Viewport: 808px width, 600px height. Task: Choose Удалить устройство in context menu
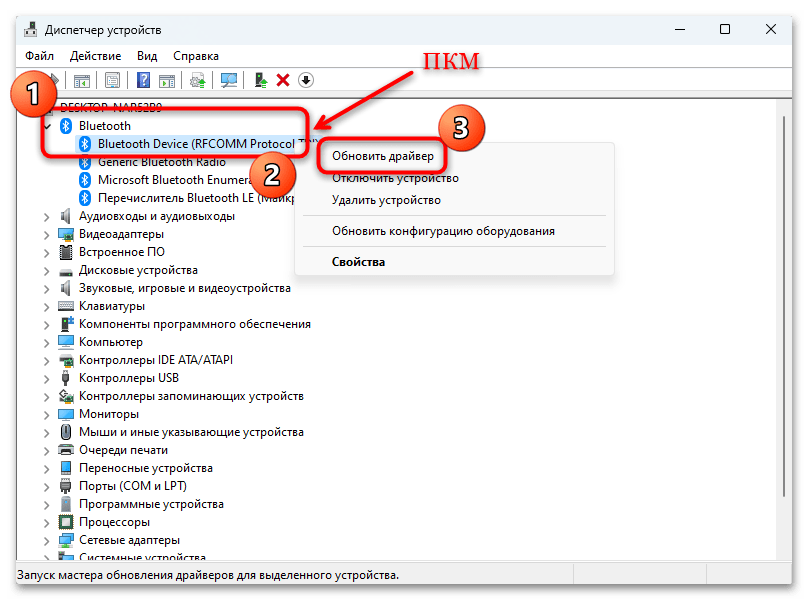(386, 201)
